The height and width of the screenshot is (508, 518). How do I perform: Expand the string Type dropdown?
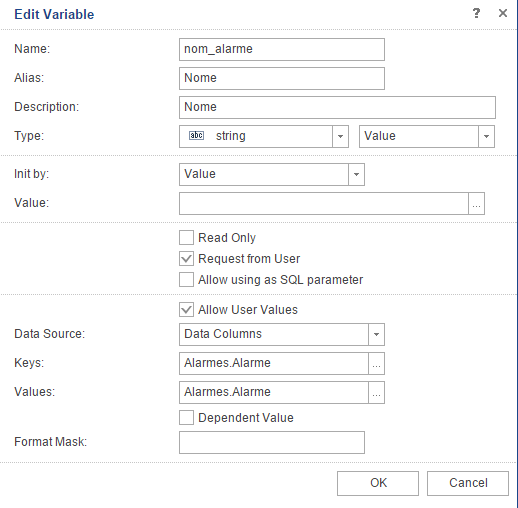click(x=340, y=136)
